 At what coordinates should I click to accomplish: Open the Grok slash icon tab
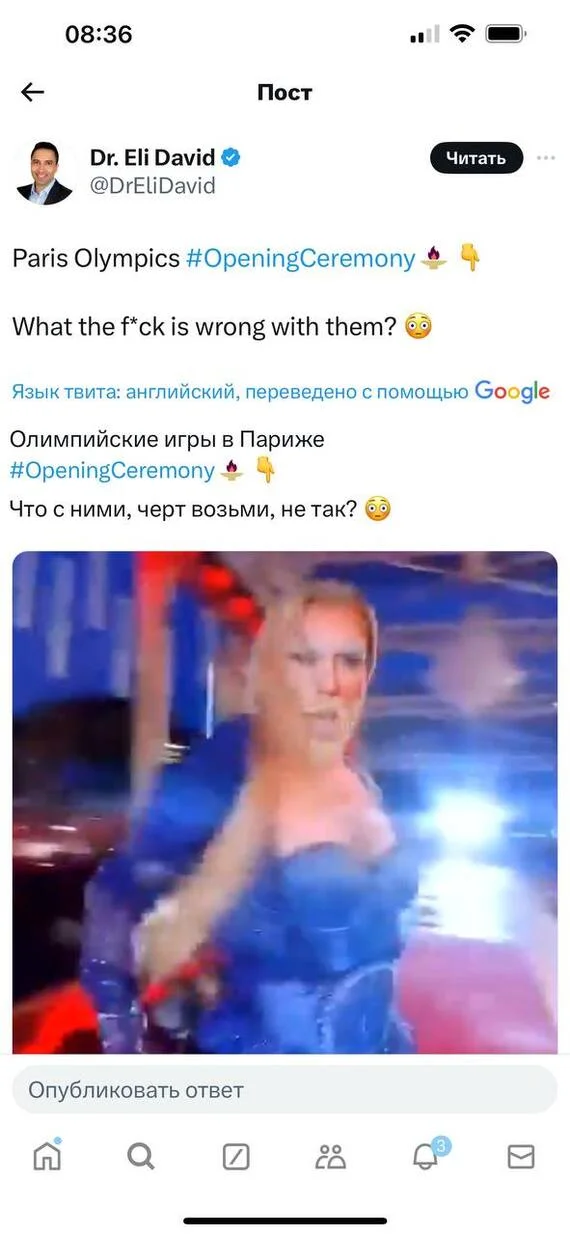pyautogui.click(x=235, y=1157)
